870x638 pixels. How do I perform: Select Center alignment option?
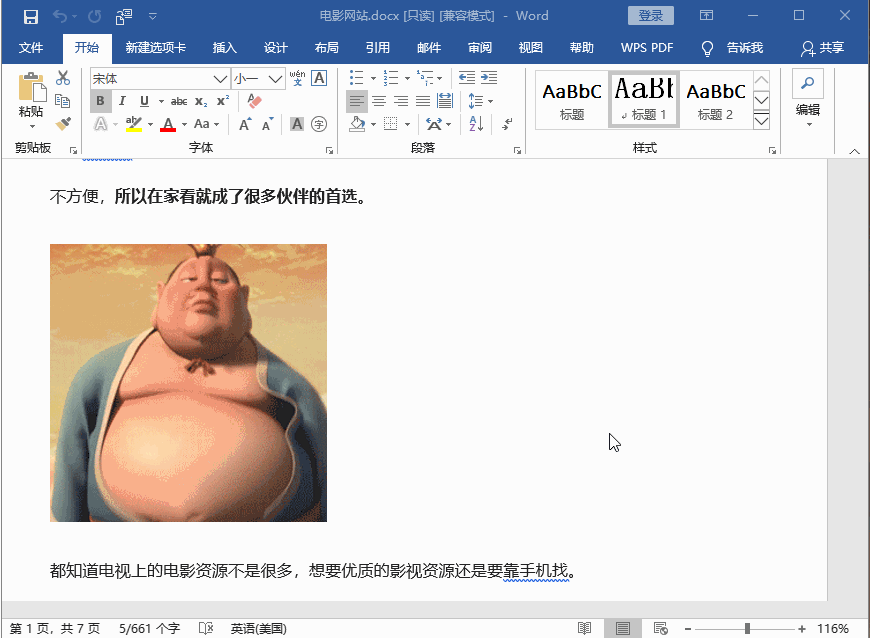pos(379,101)
